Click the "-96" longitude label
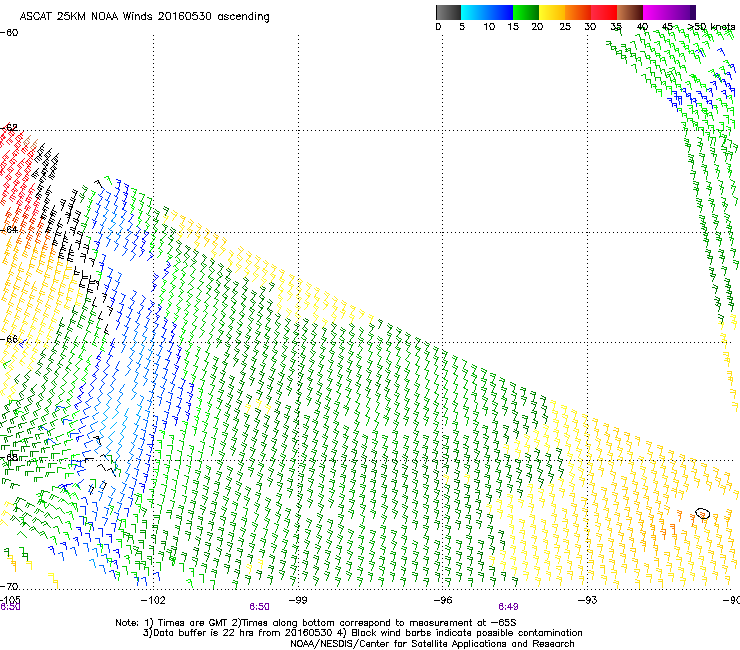740x650 pixels. tap(443, 600)
